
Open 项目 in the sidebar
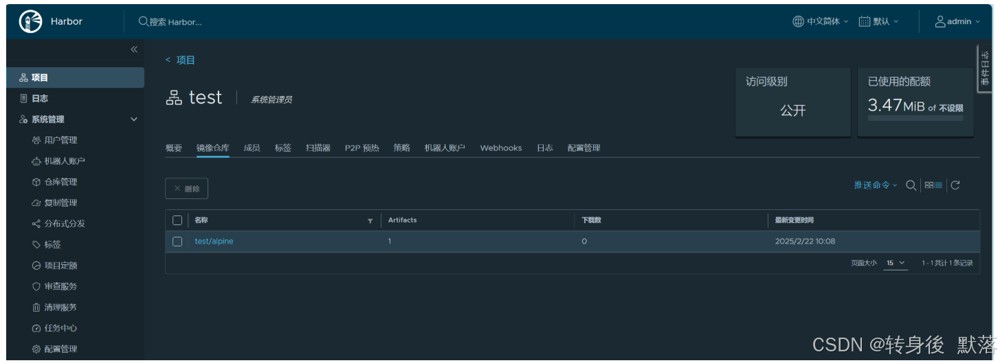pyautogui.click(x=75, y=77)
